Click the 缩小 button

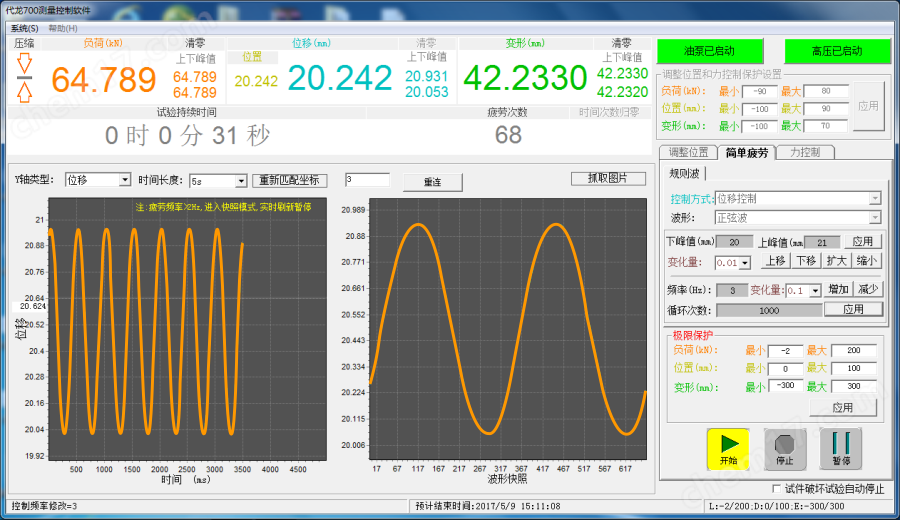[866, 261]
